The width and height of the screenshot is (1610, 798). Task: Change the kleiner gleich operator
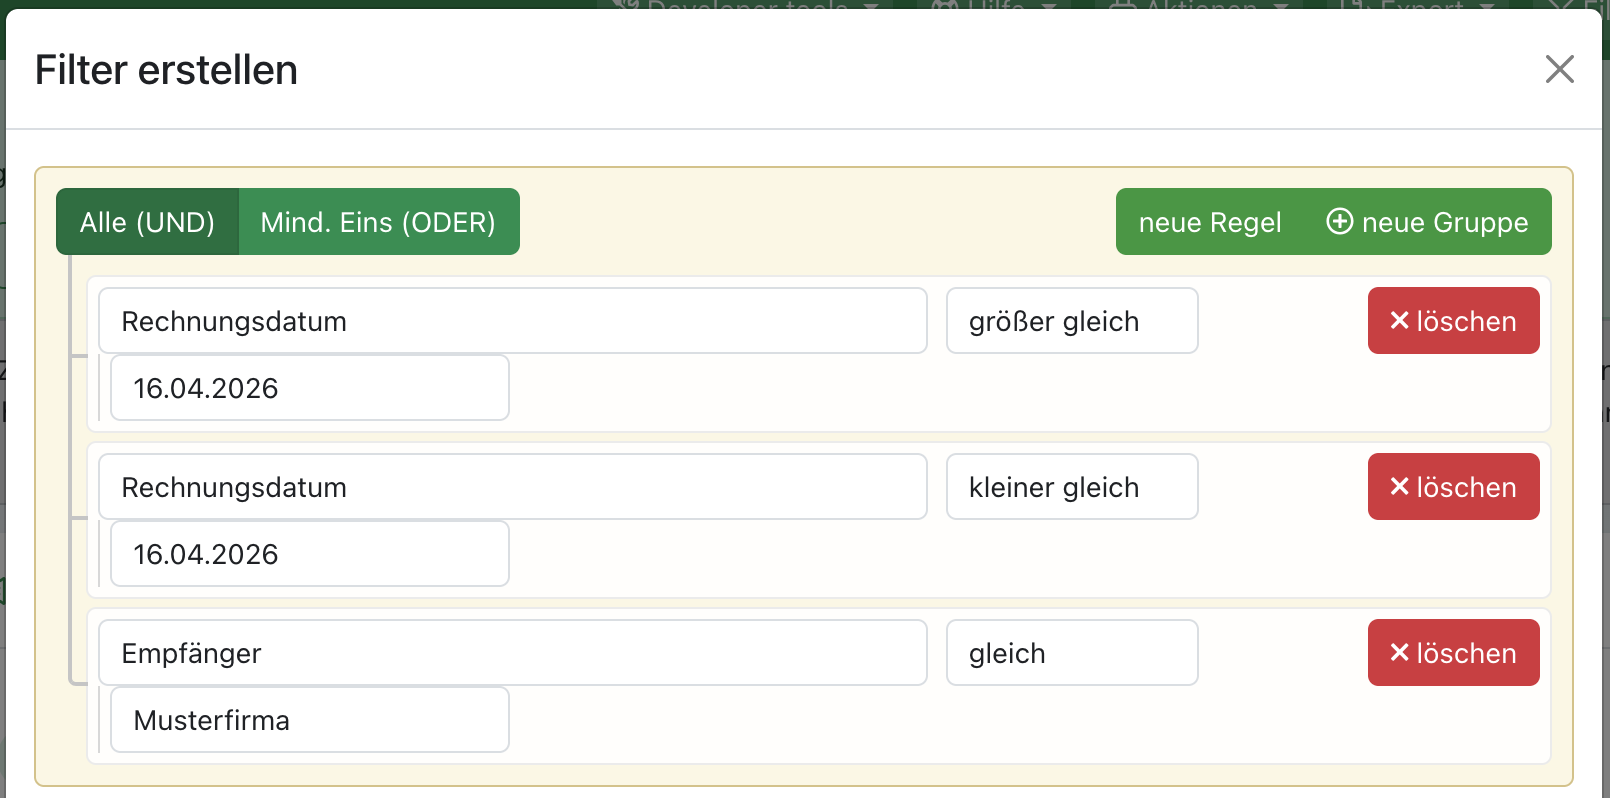click(x=1071, y=487)
